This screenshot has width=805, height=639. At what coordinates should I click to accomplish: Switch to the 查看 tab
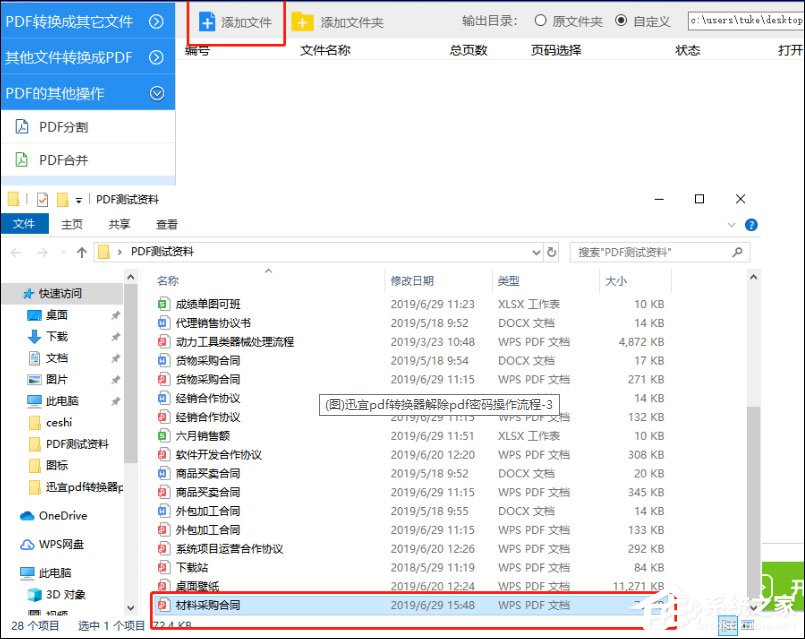pyautogui.click(x=166, y=224)
